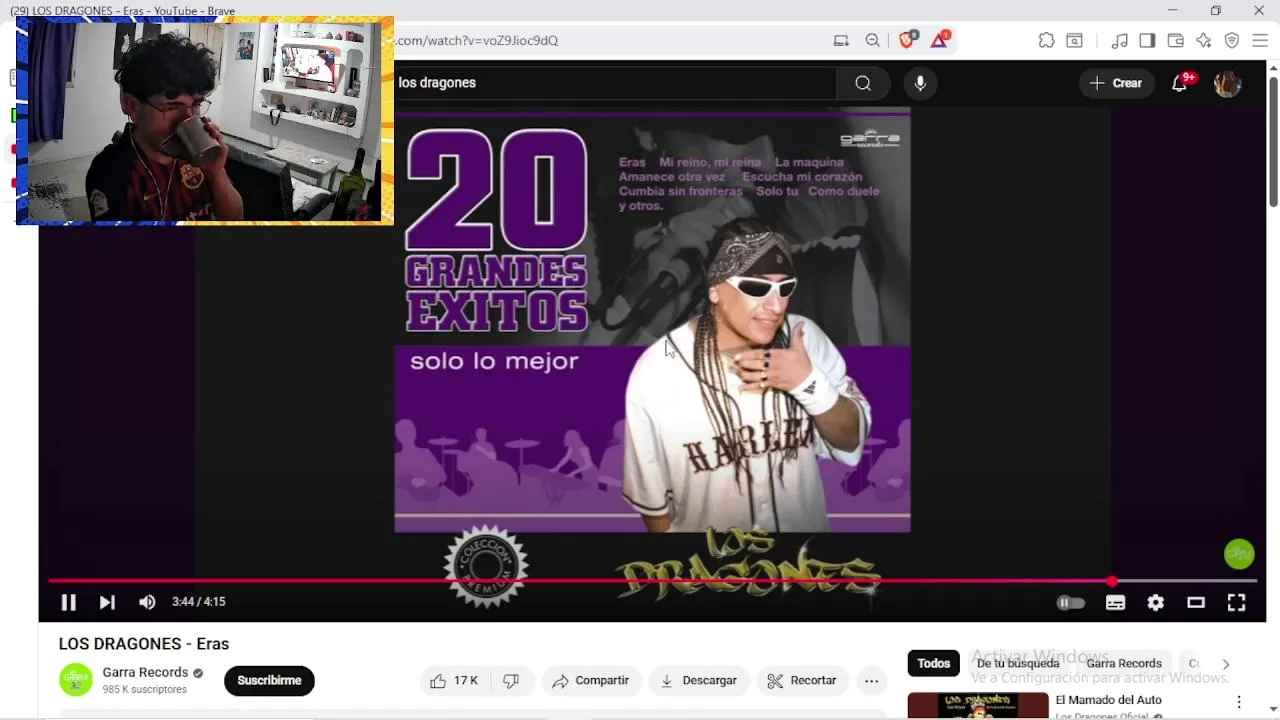The image size is (1280, 720).
Task: Open the Brave Rewards triangle icon
Action: pos(939,40)
